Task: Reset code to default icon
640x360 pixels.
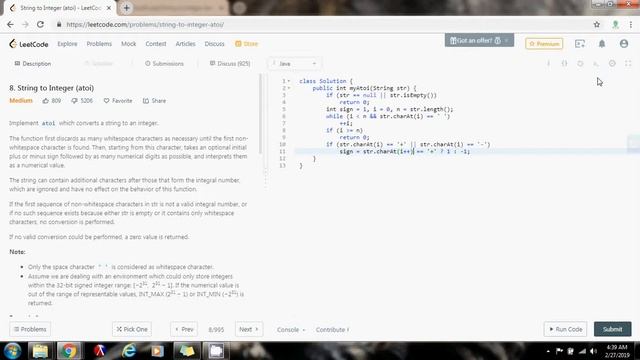Action: [580, 63]
